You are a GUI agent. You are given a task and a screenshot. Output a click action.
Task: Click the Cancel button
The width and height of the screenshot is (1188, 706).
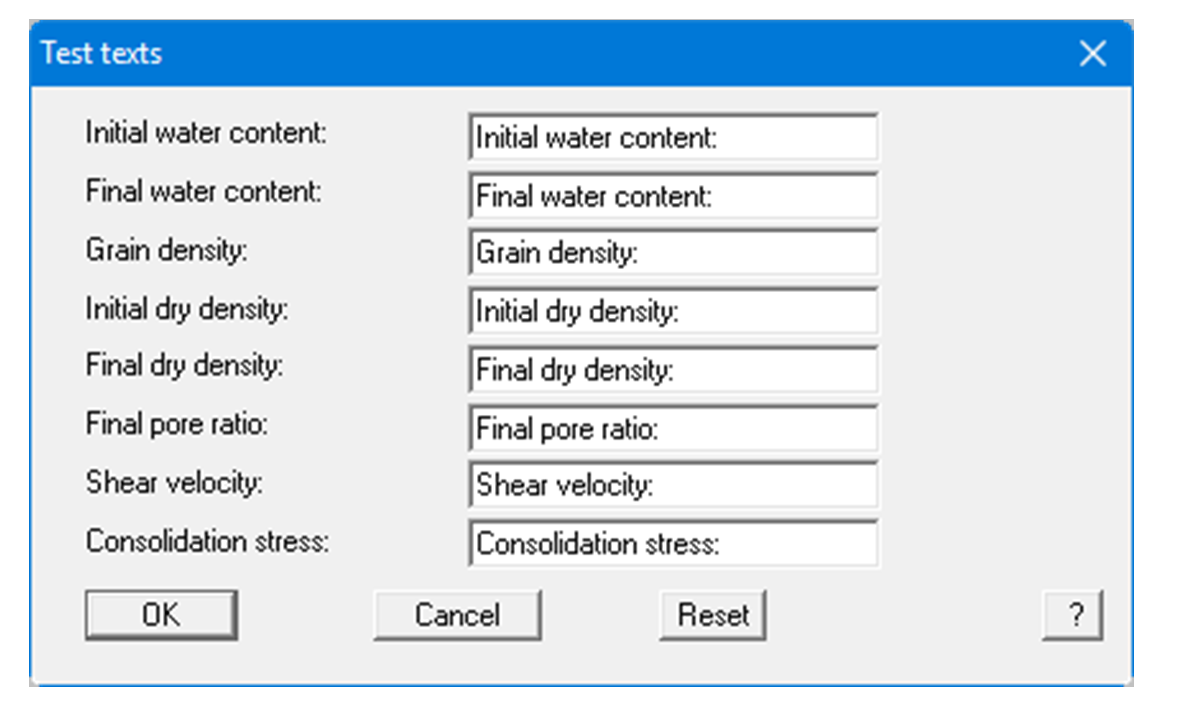coord(458,615)
